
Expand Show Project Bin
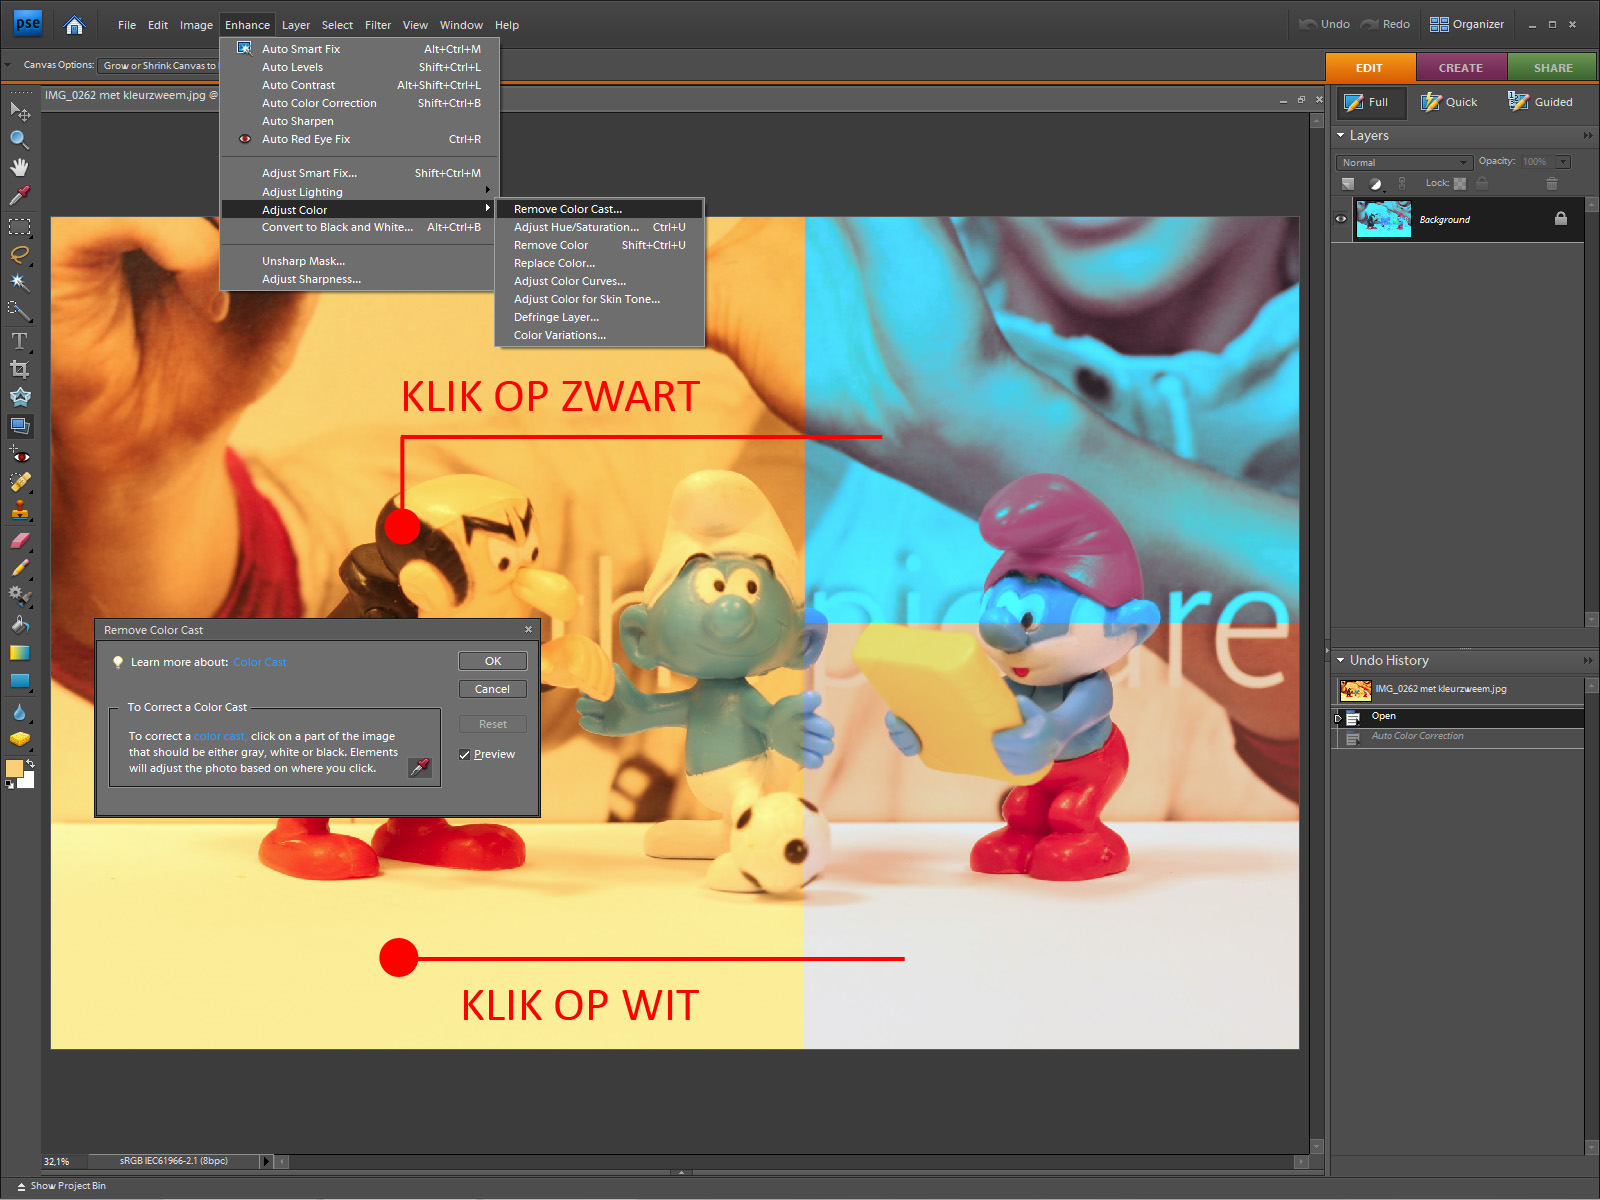coord(61,1186)
